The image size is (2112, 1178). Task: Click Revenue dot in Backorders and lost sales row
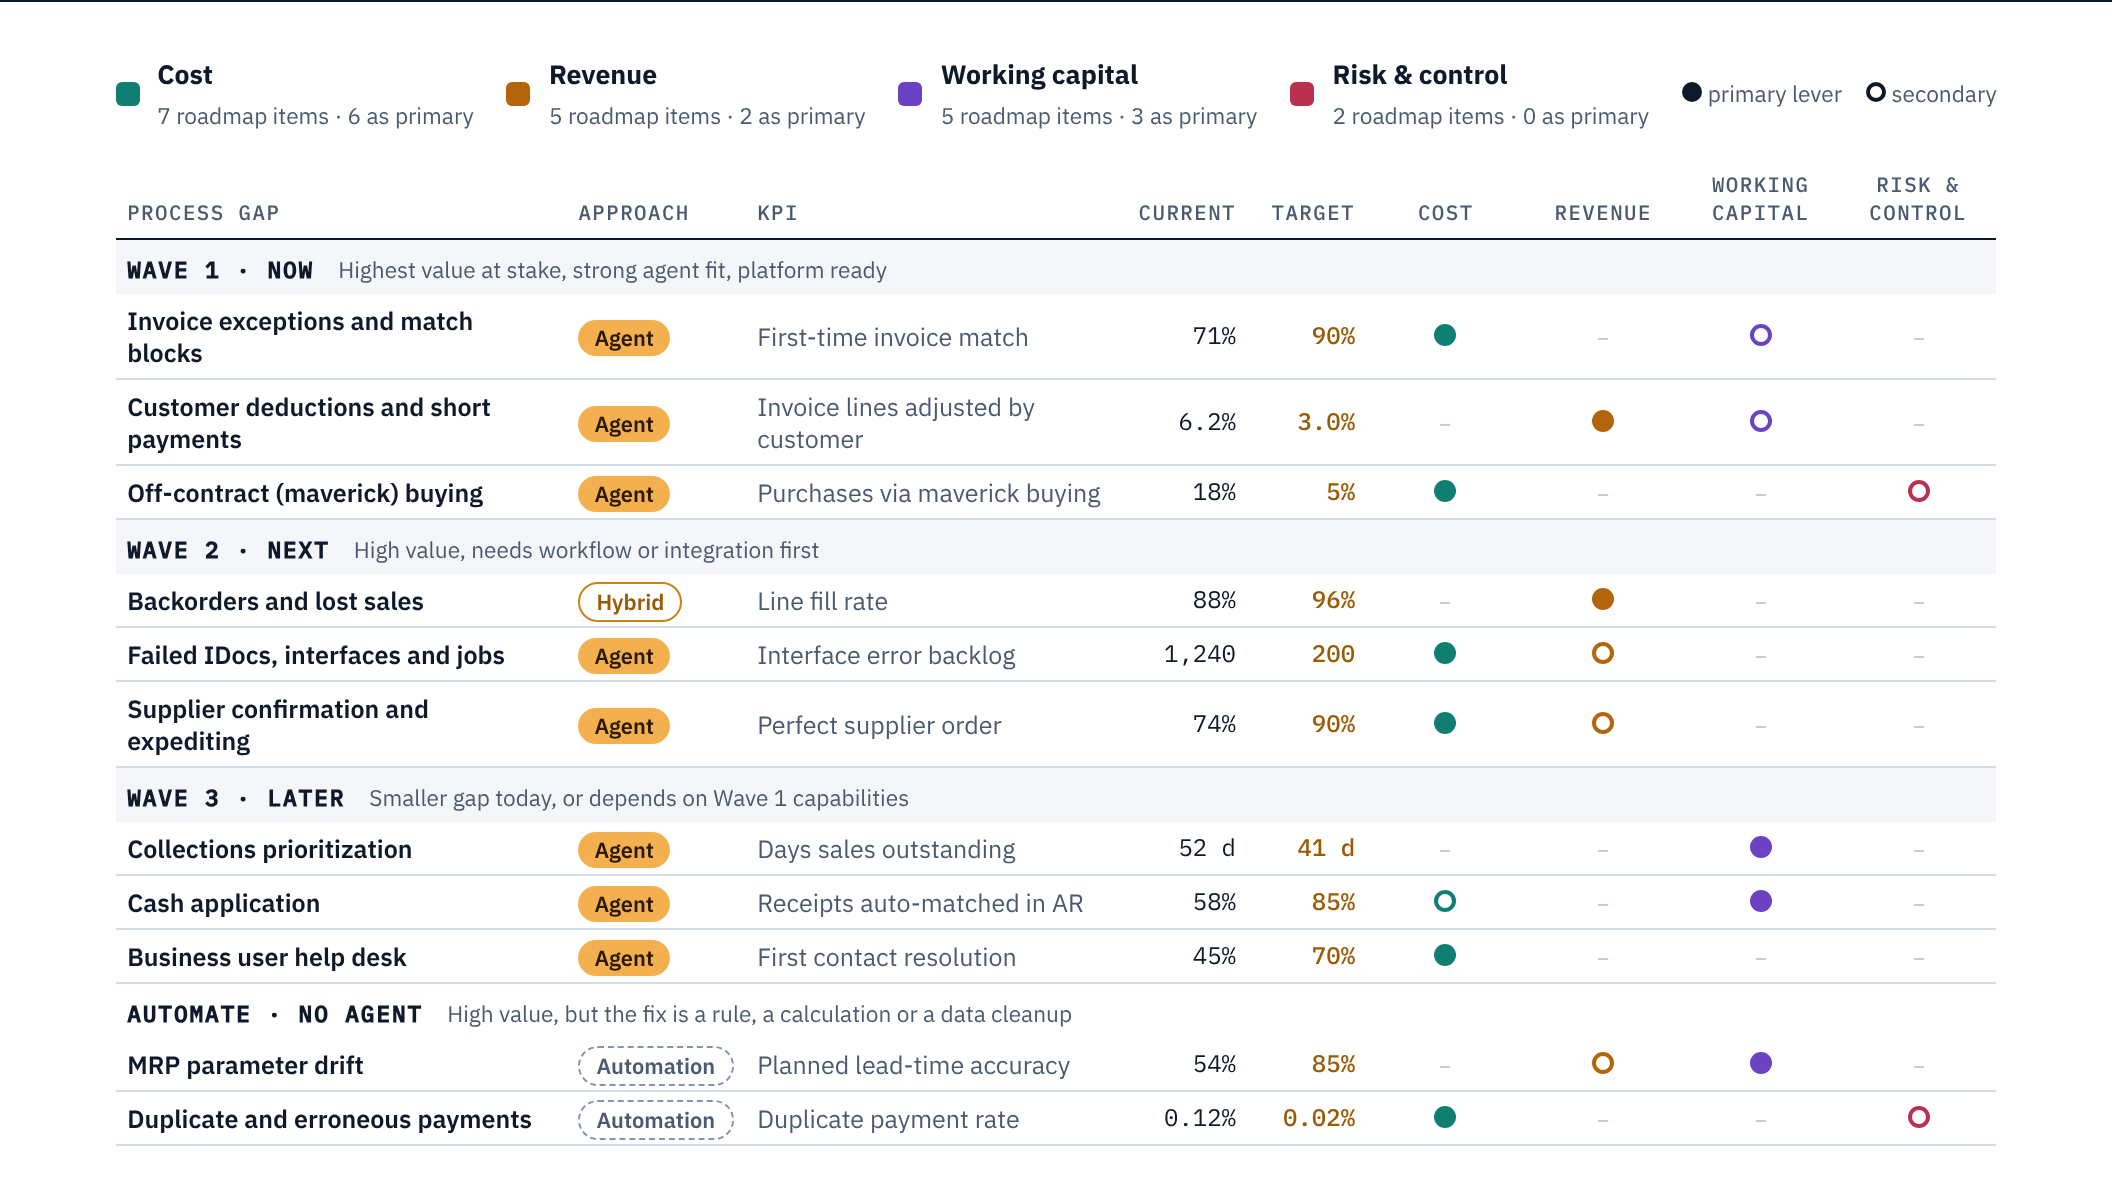pos(1603,599)
